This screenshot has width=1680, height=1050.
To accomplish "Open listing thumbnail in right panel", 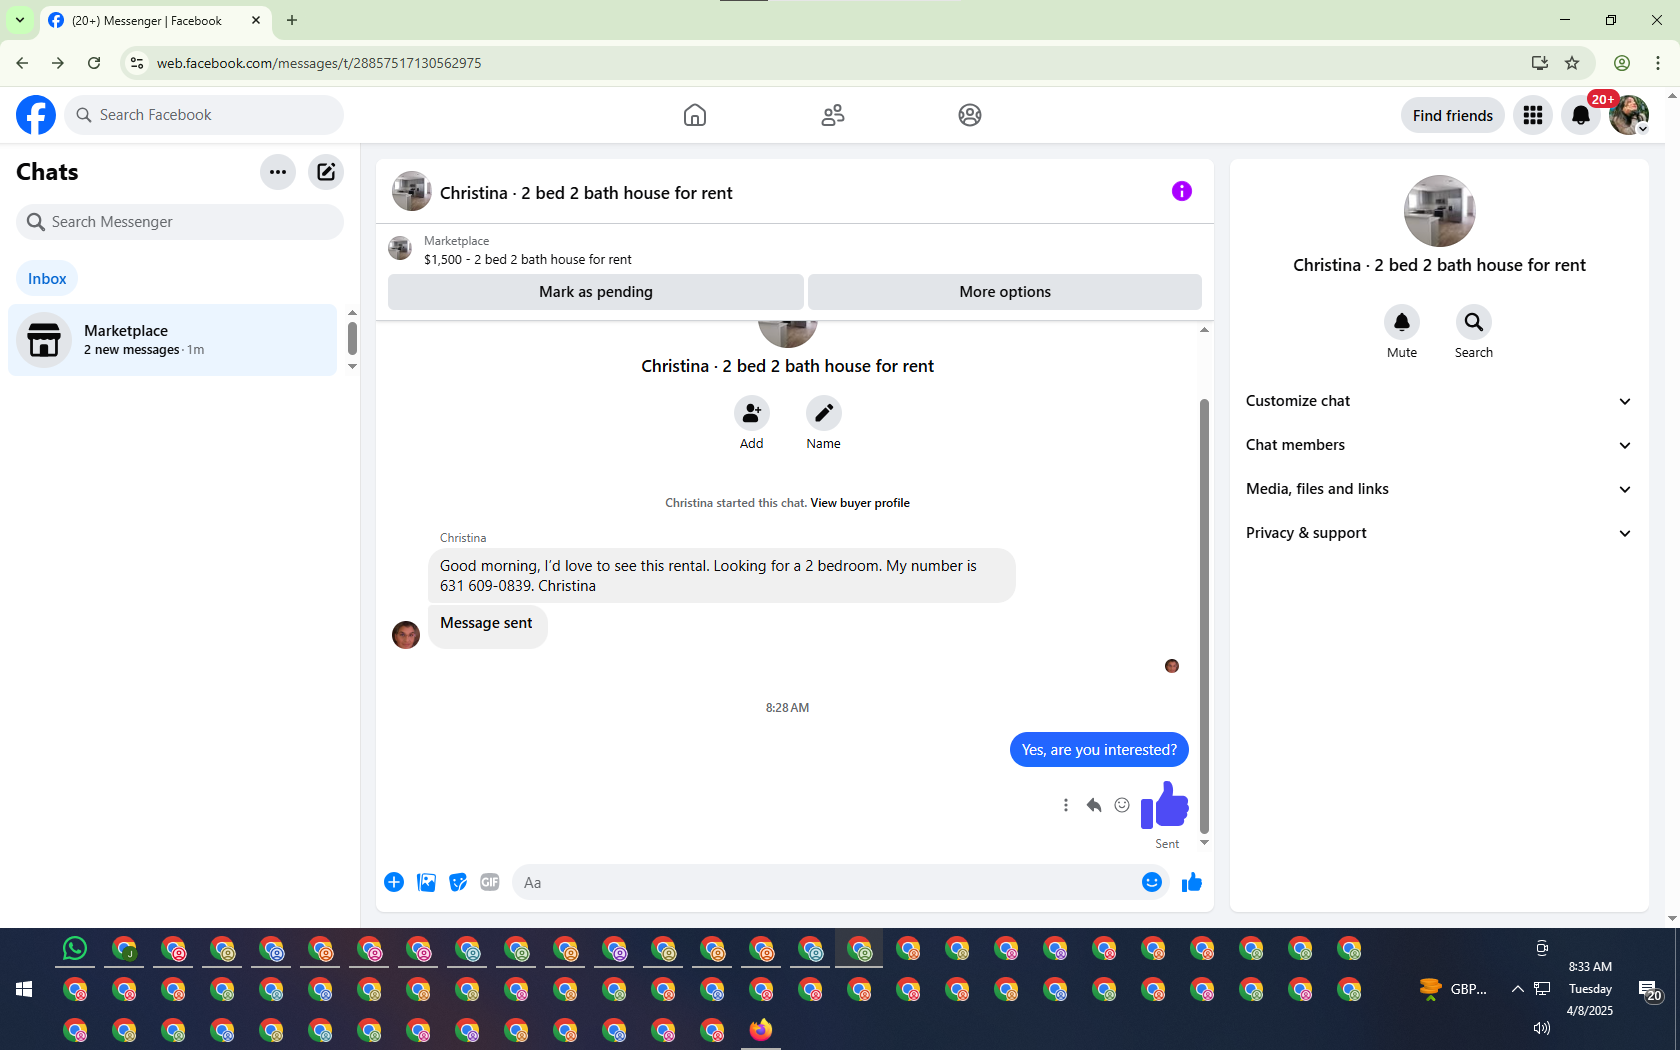I will [1439, 211].
